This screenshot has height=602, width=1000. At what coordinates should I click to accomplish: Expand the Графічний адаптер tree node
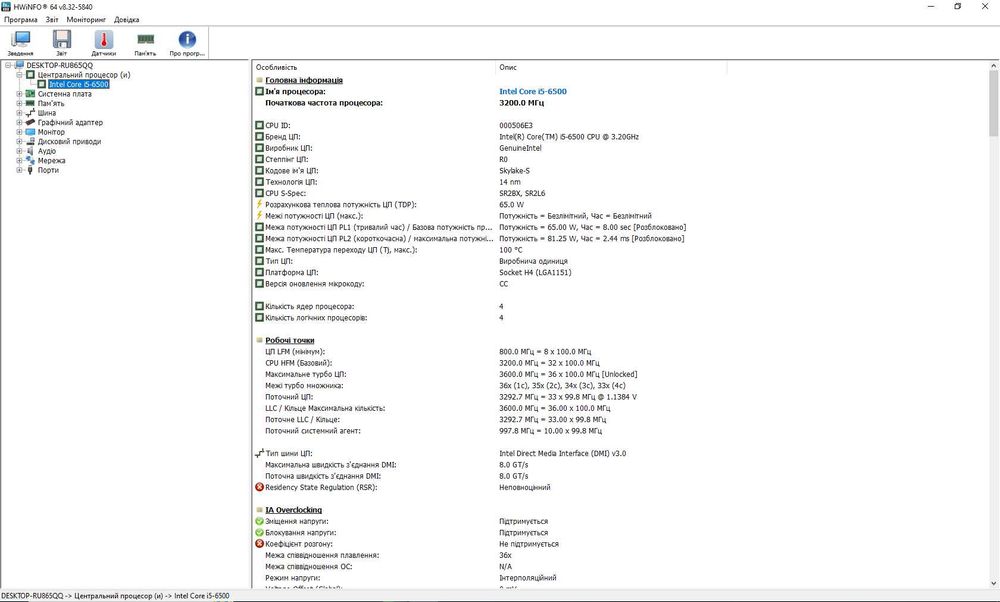(19, 122)
